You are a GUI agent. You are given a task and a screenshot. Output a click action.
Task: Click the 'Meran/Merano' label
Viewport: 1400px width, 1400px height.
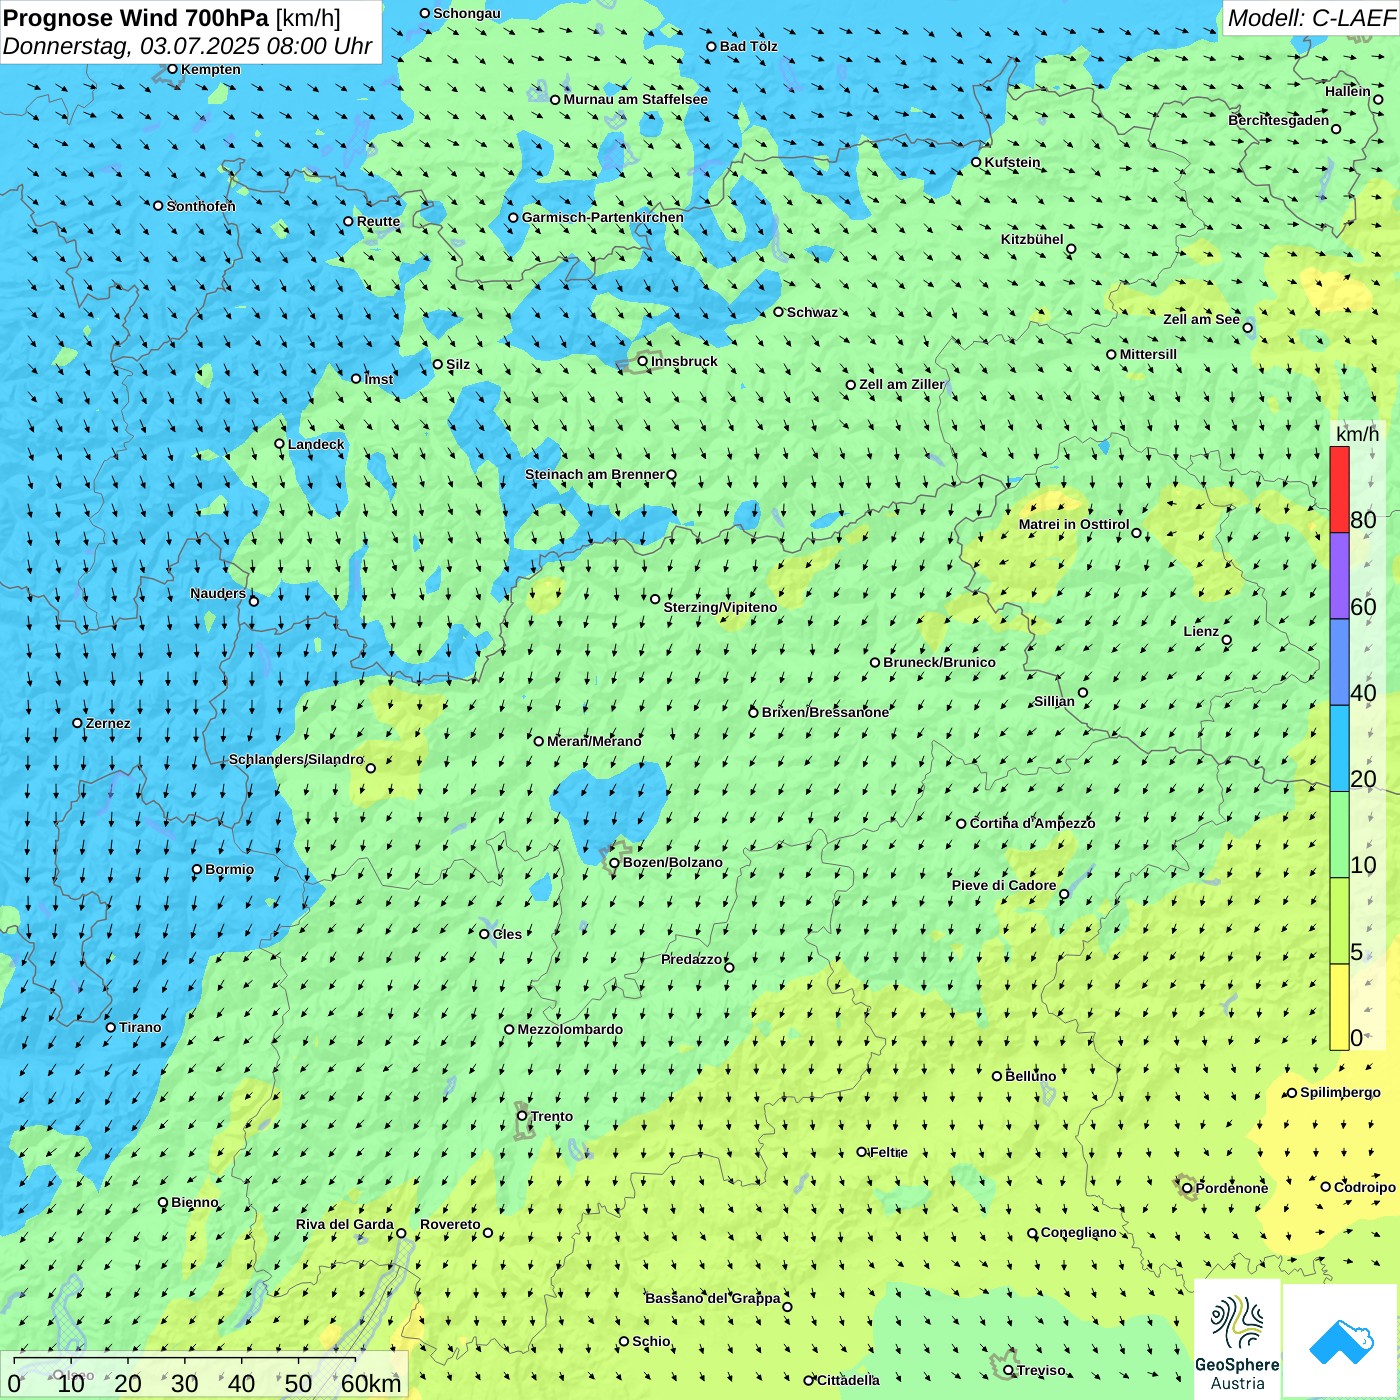click(x=594, y=741)
